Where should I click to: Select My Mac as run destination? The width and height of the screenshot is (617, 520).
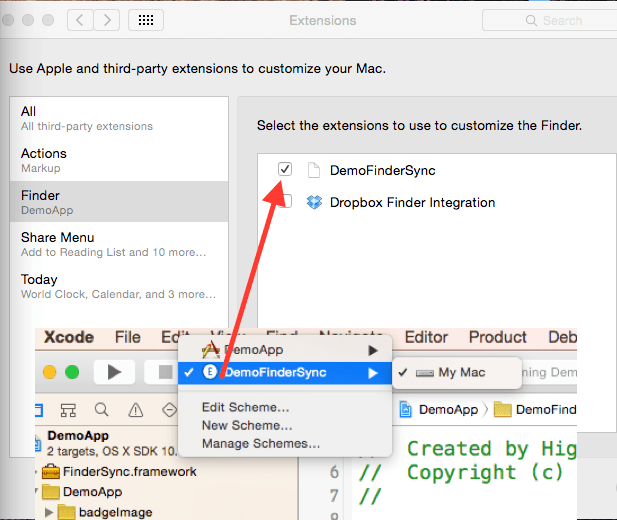457,372
